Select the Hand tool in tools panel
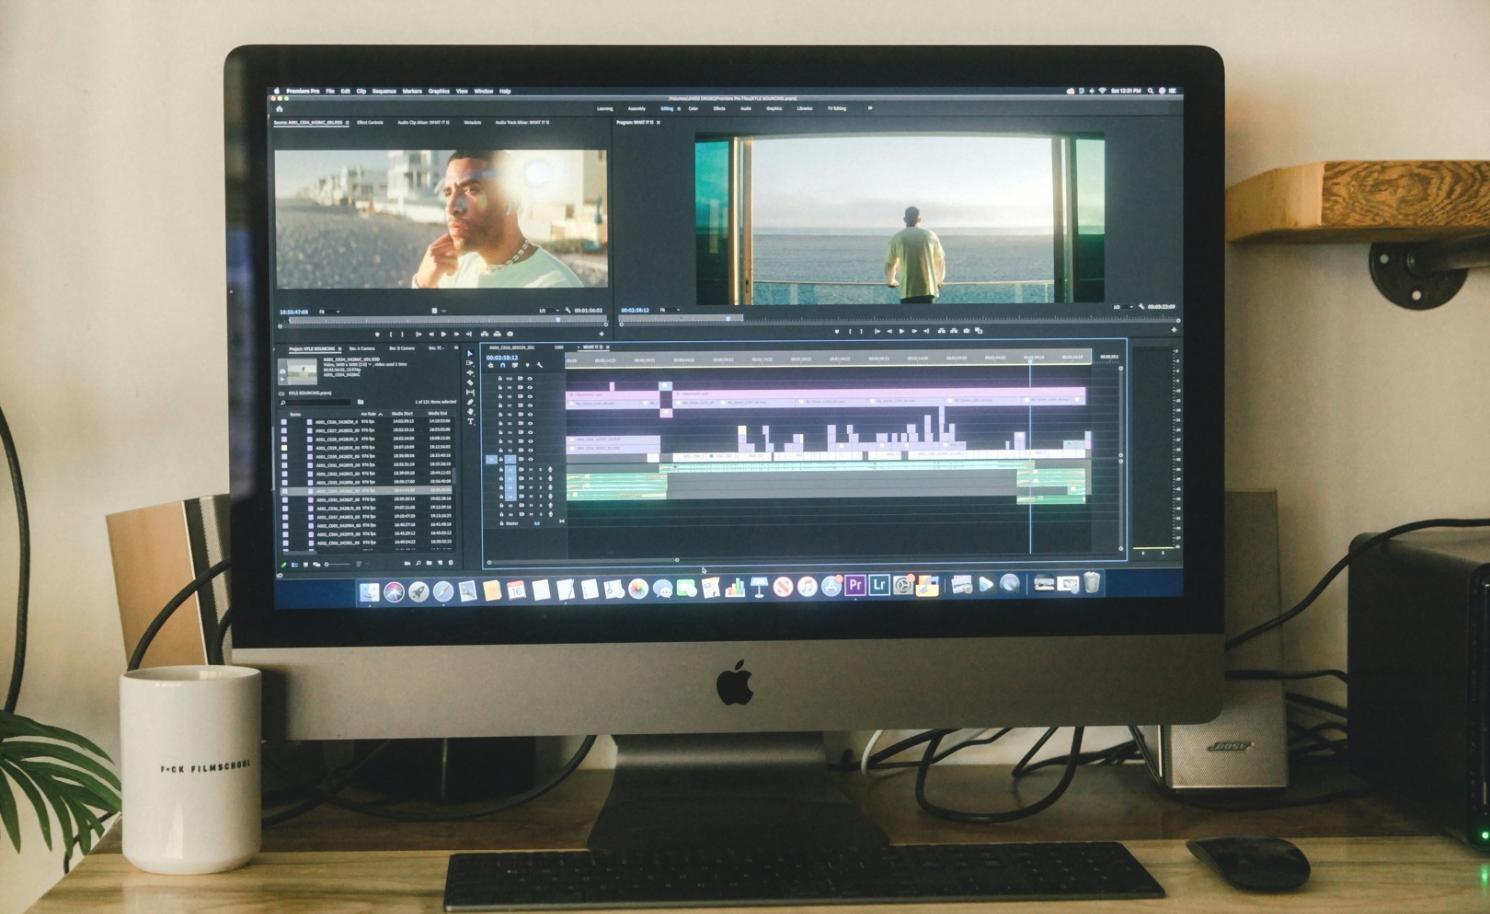 coord(470,412)
